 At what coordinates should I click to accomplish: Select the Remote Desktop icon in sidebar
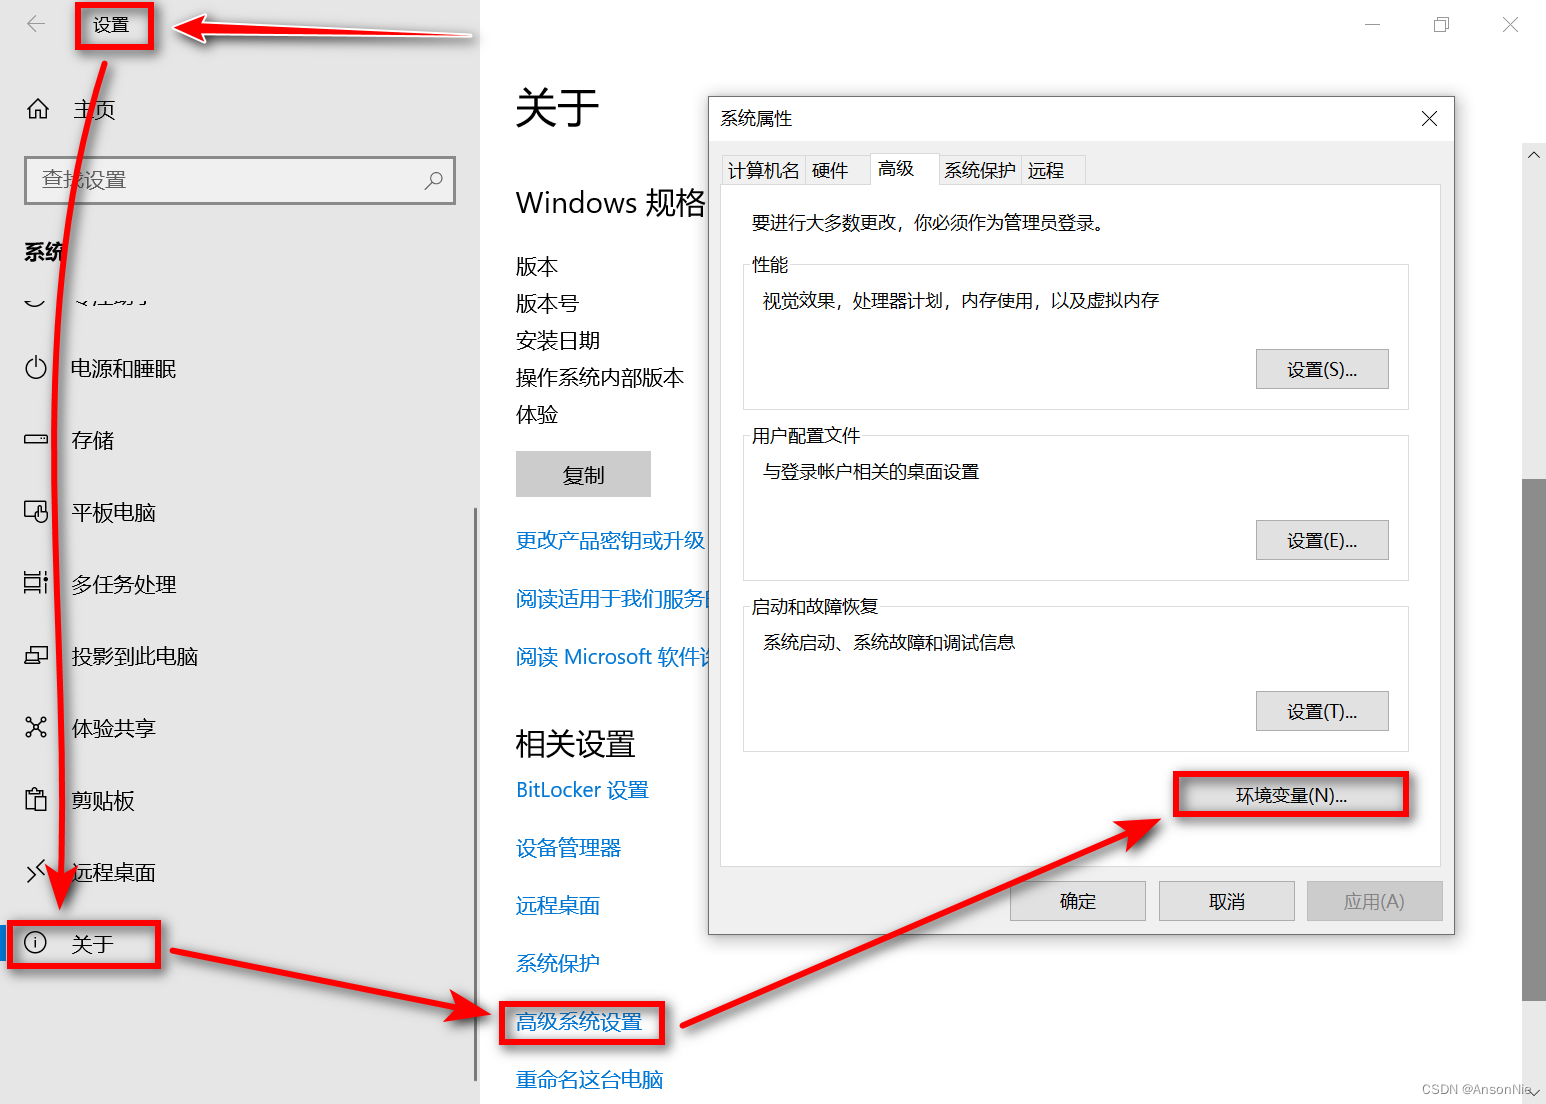tap(36, 871)
